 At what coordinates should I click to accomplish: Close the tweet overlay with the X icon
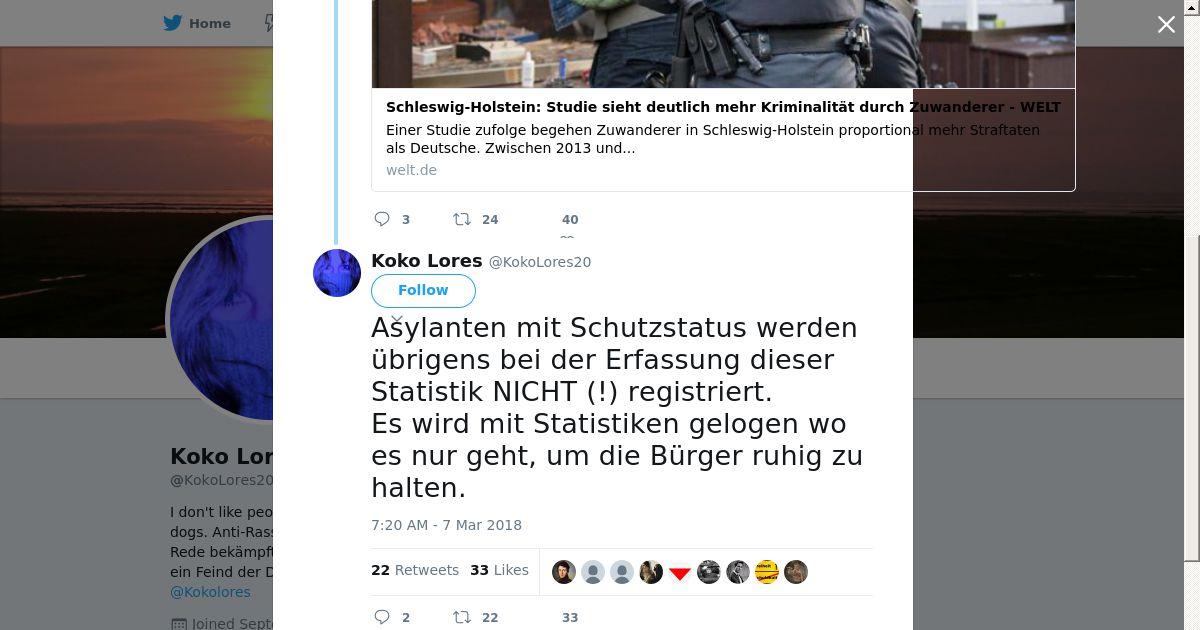click(1166, 25)
